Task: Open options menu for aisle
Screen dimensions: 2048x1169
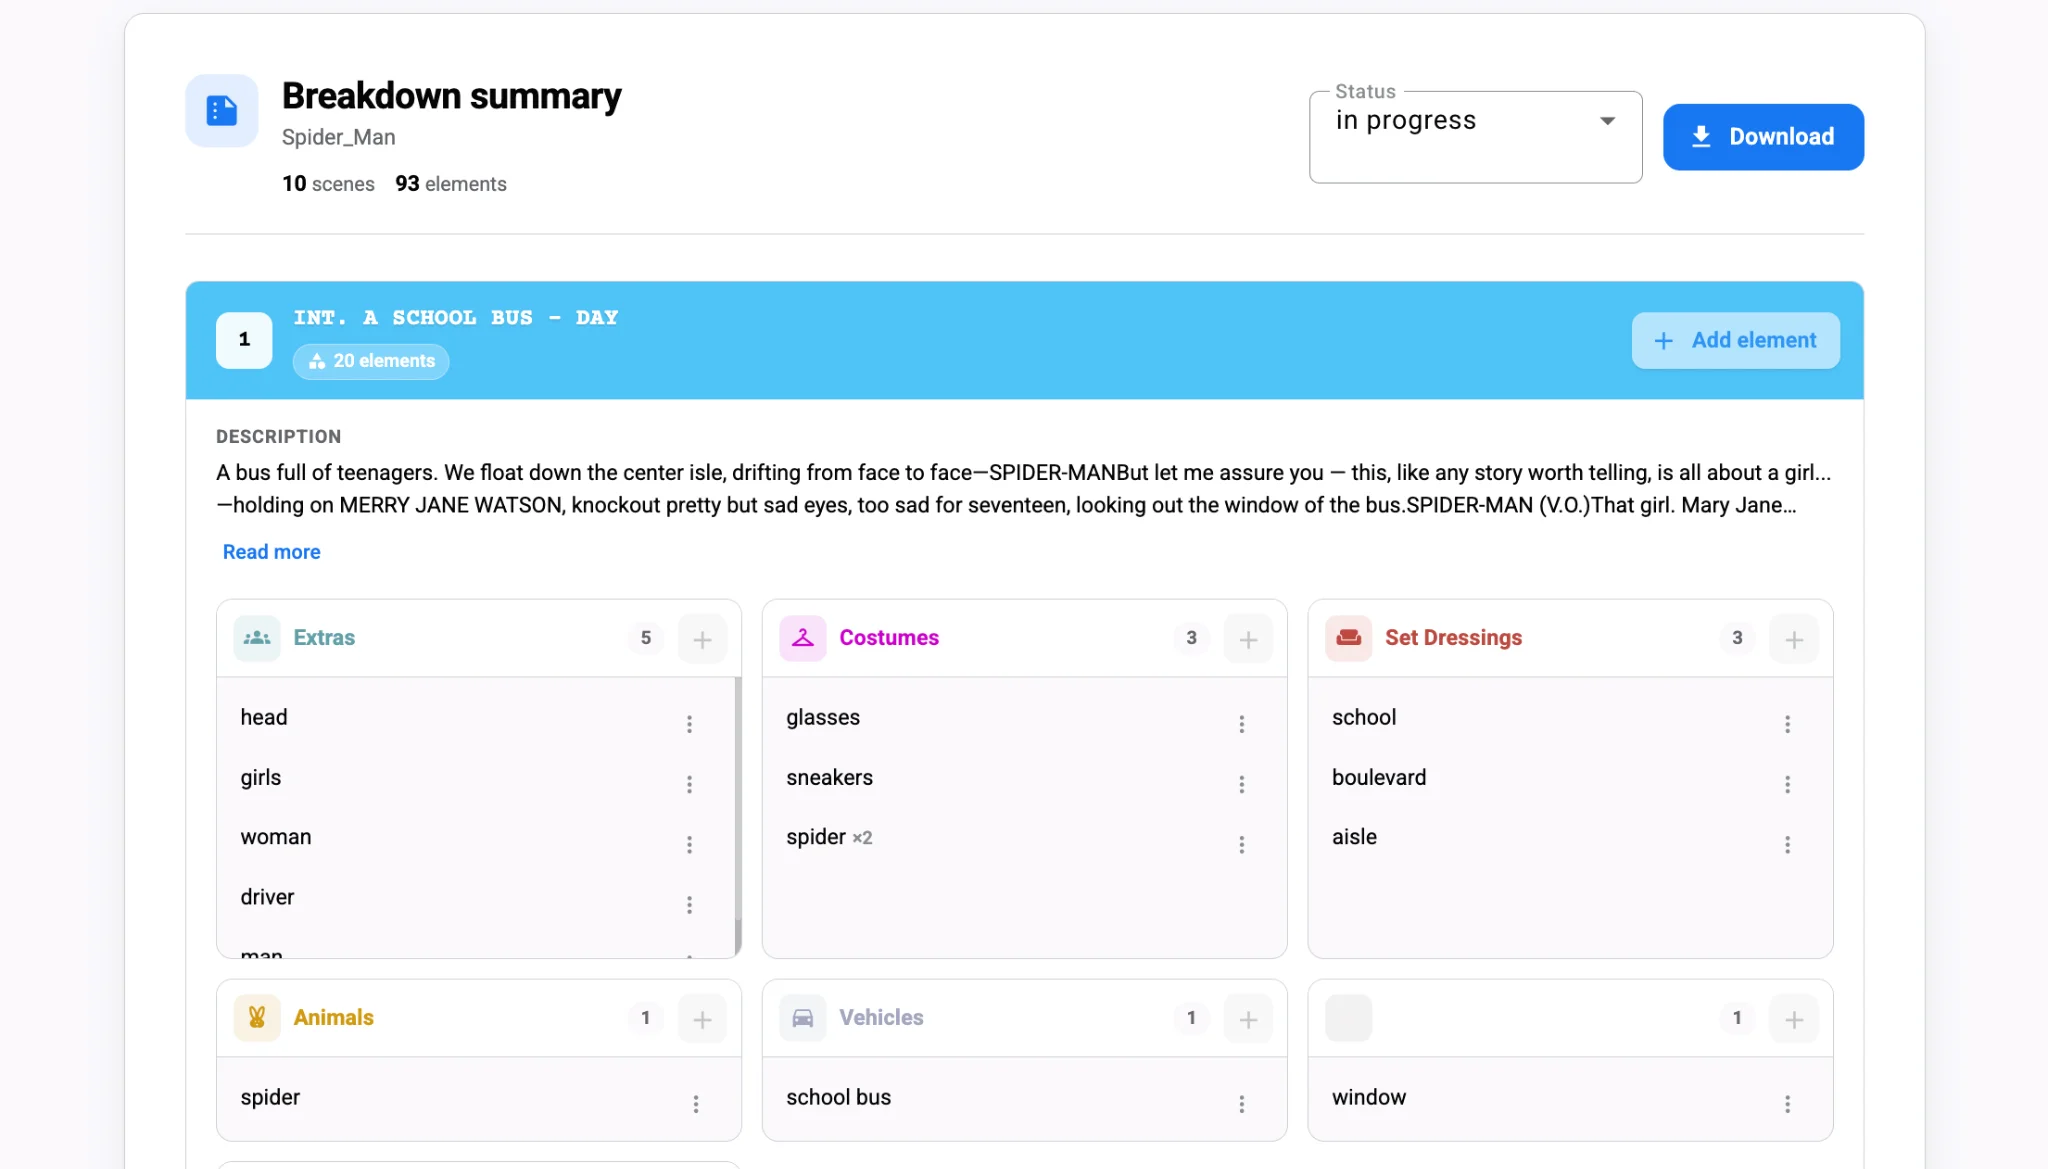Action: pyautogui.click(x=1788, y=844)
